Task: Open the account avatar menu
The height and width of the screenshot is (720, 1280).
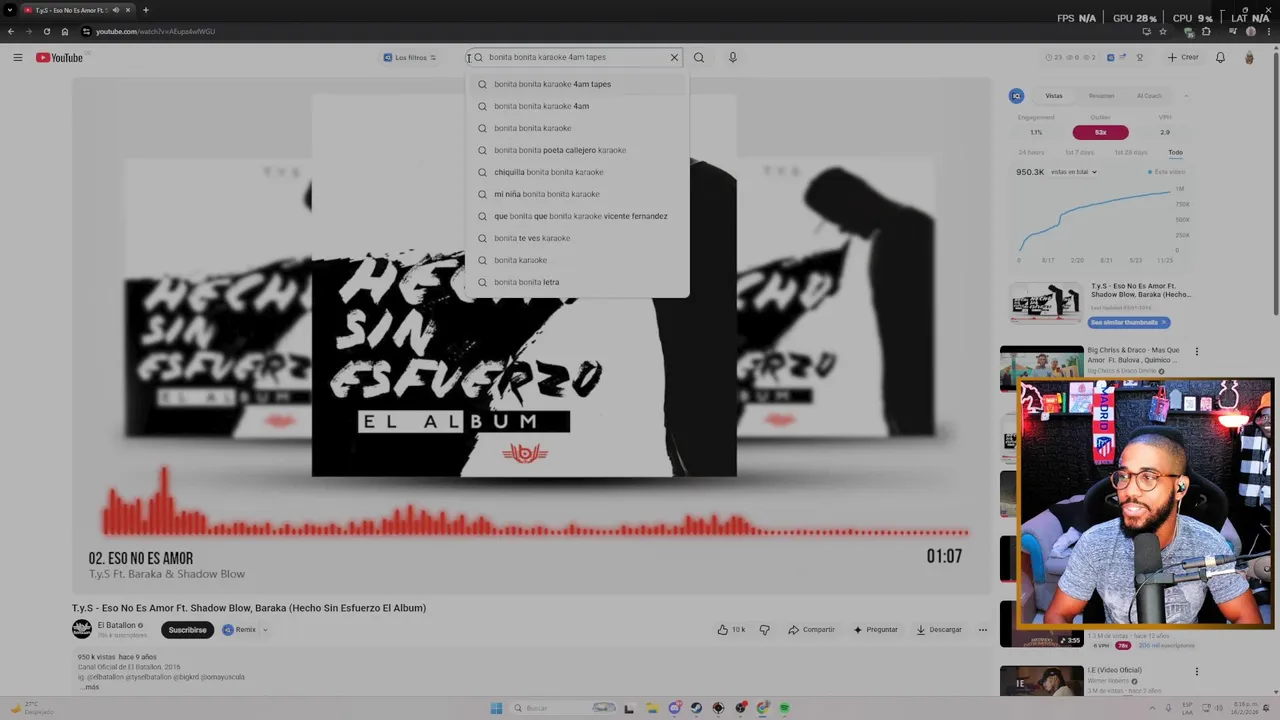Action: click(1249, 57)
